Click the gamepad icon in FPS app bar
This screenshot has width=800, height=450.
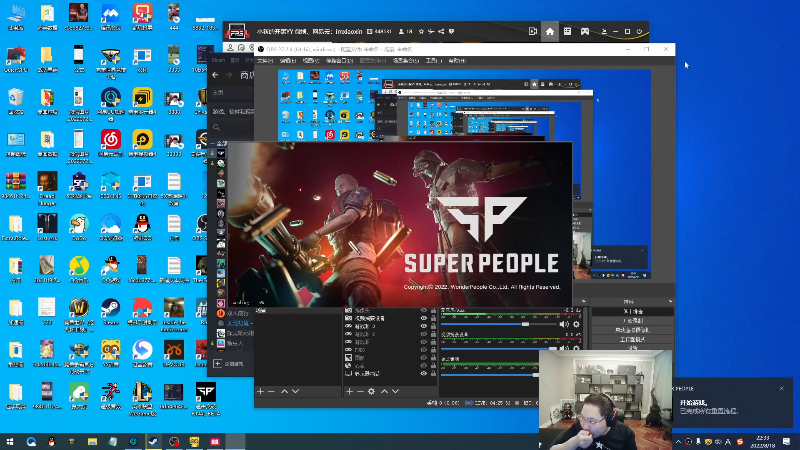(585, 32)
